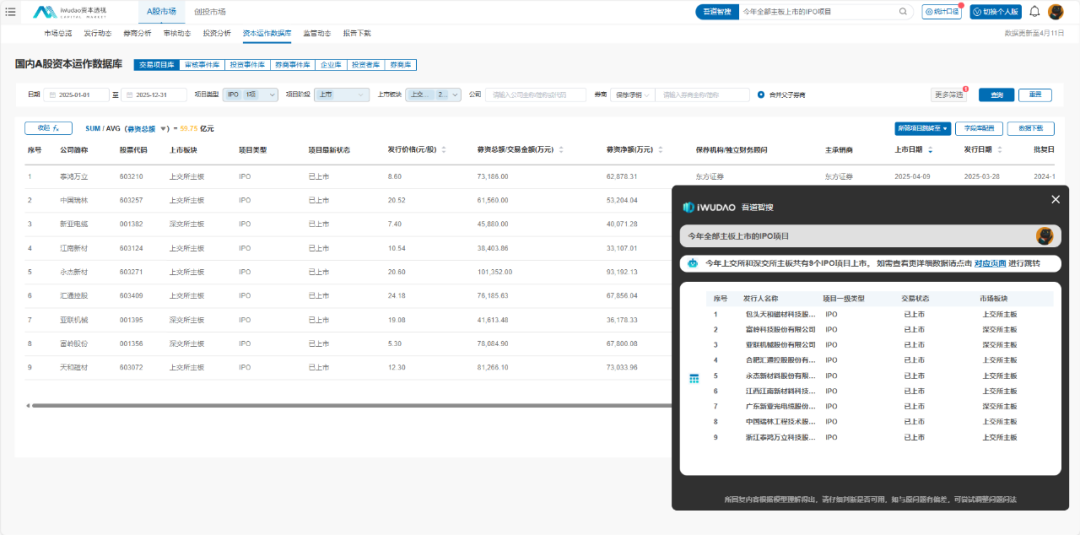Follow the 对应页面 link in the popup

point(990,264)
